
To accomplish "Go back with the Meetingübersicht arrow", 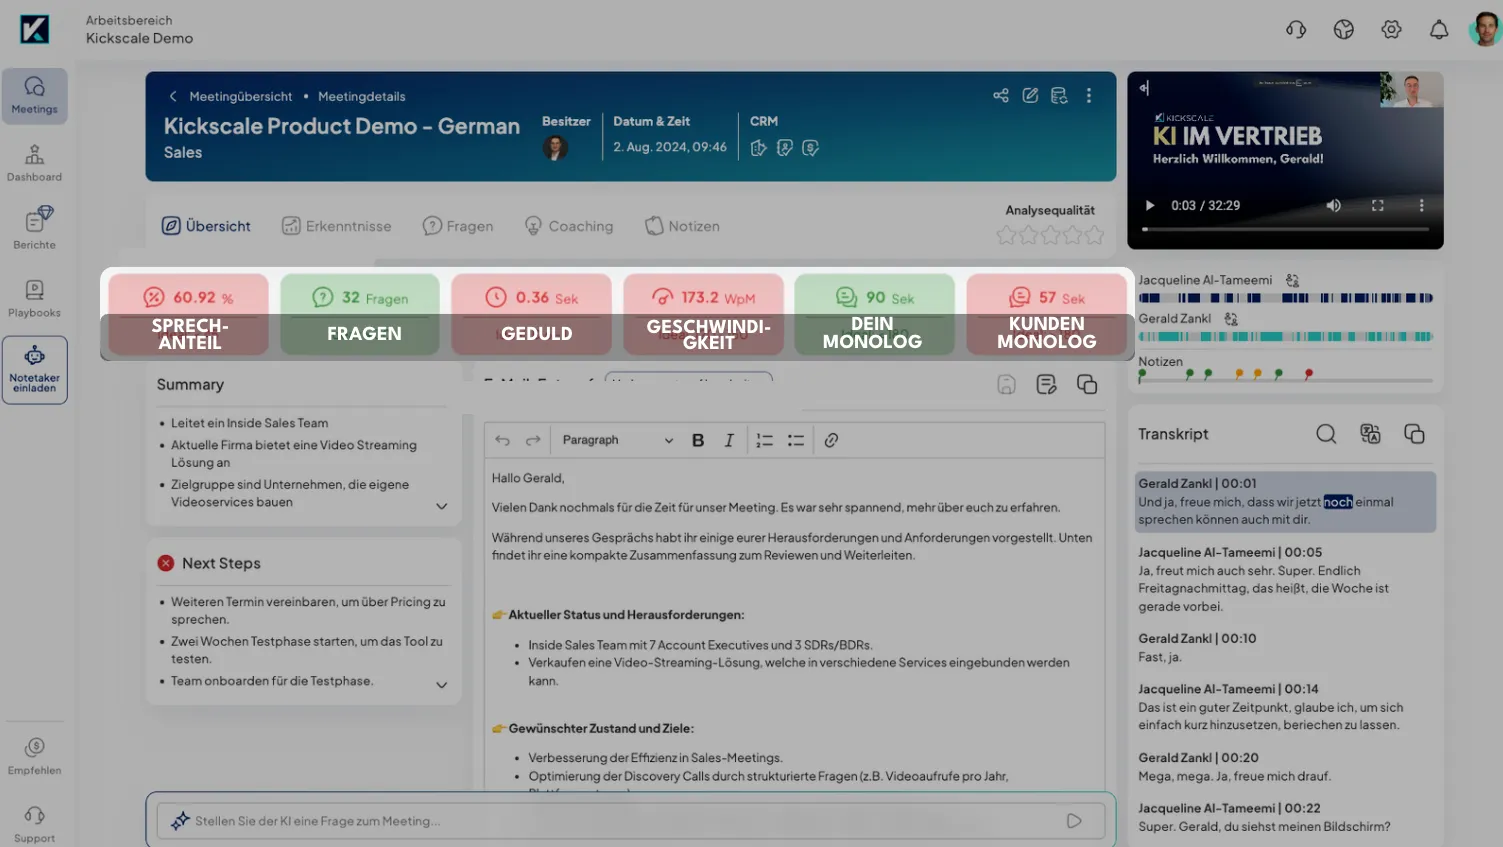I will [173, 96].
